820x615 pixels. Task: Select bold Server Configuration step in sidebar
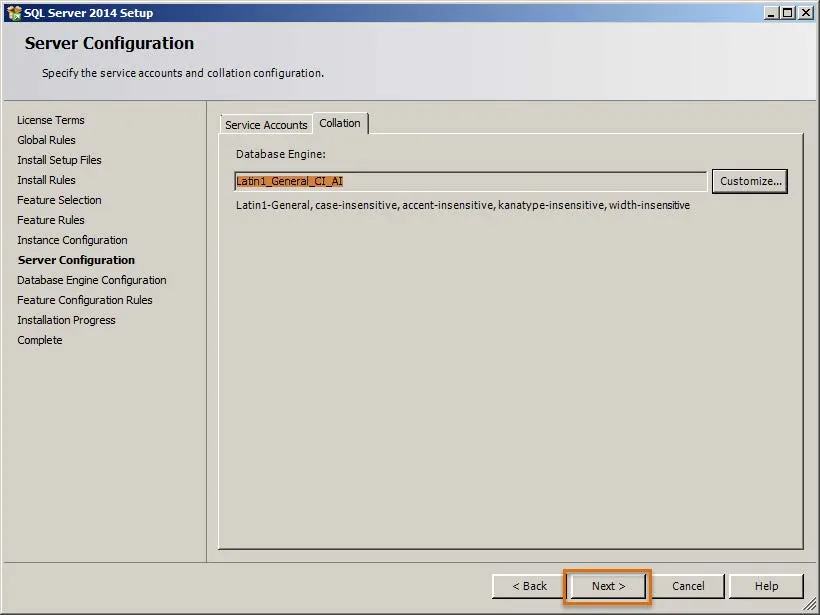click(76, 260)
